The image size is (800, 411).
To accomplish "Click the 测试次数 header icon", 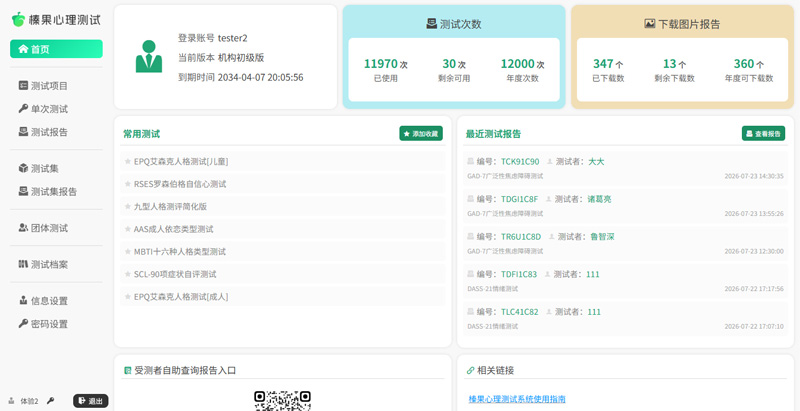I will (x=432, y=23).
